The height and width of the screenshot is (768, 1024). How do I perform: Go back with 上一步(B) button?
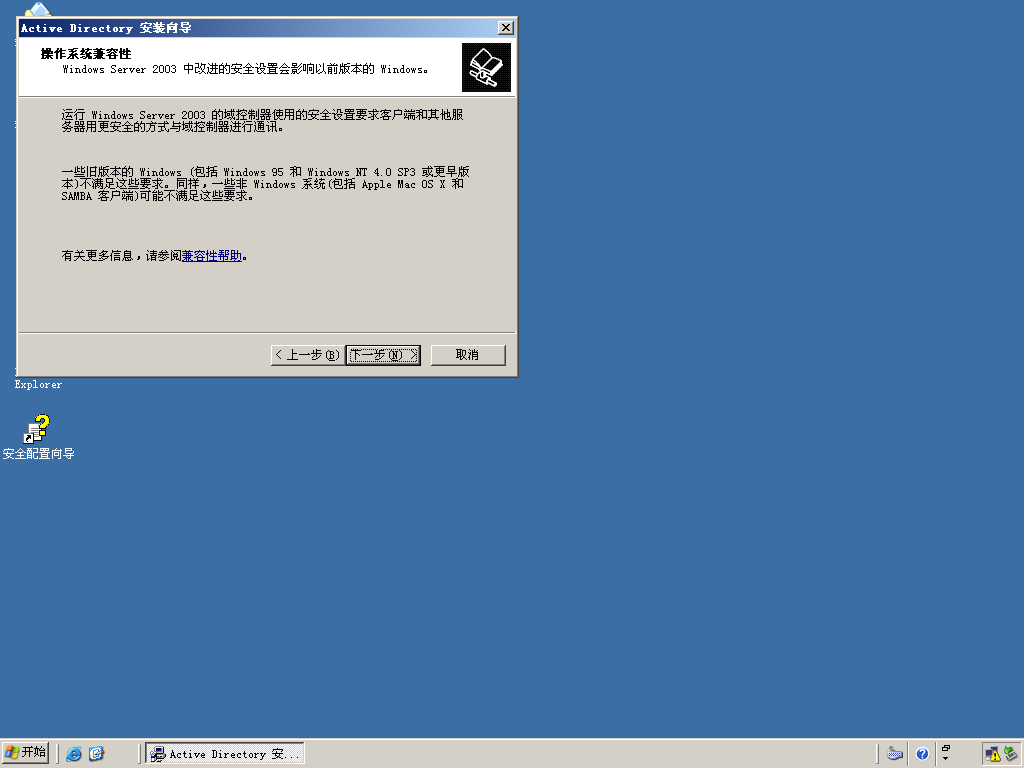pyautogui.click(x=308, y=355)
